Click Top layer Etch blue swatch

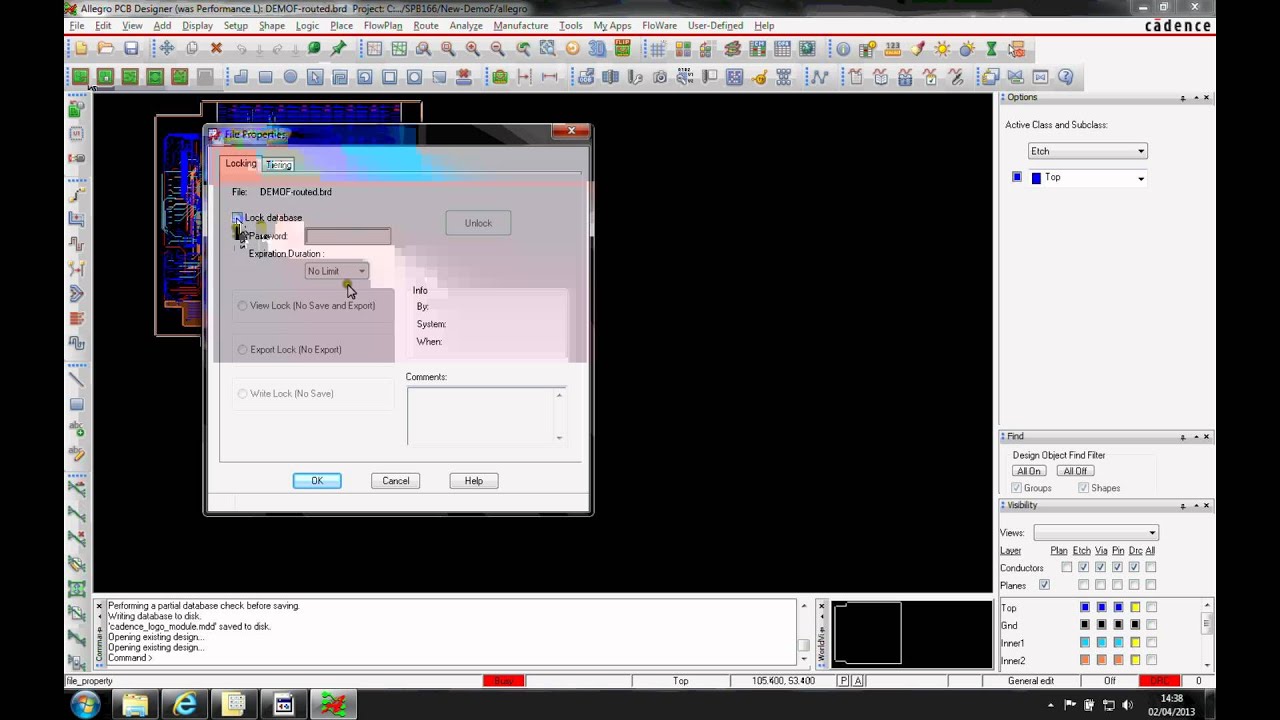point(1084,608)
